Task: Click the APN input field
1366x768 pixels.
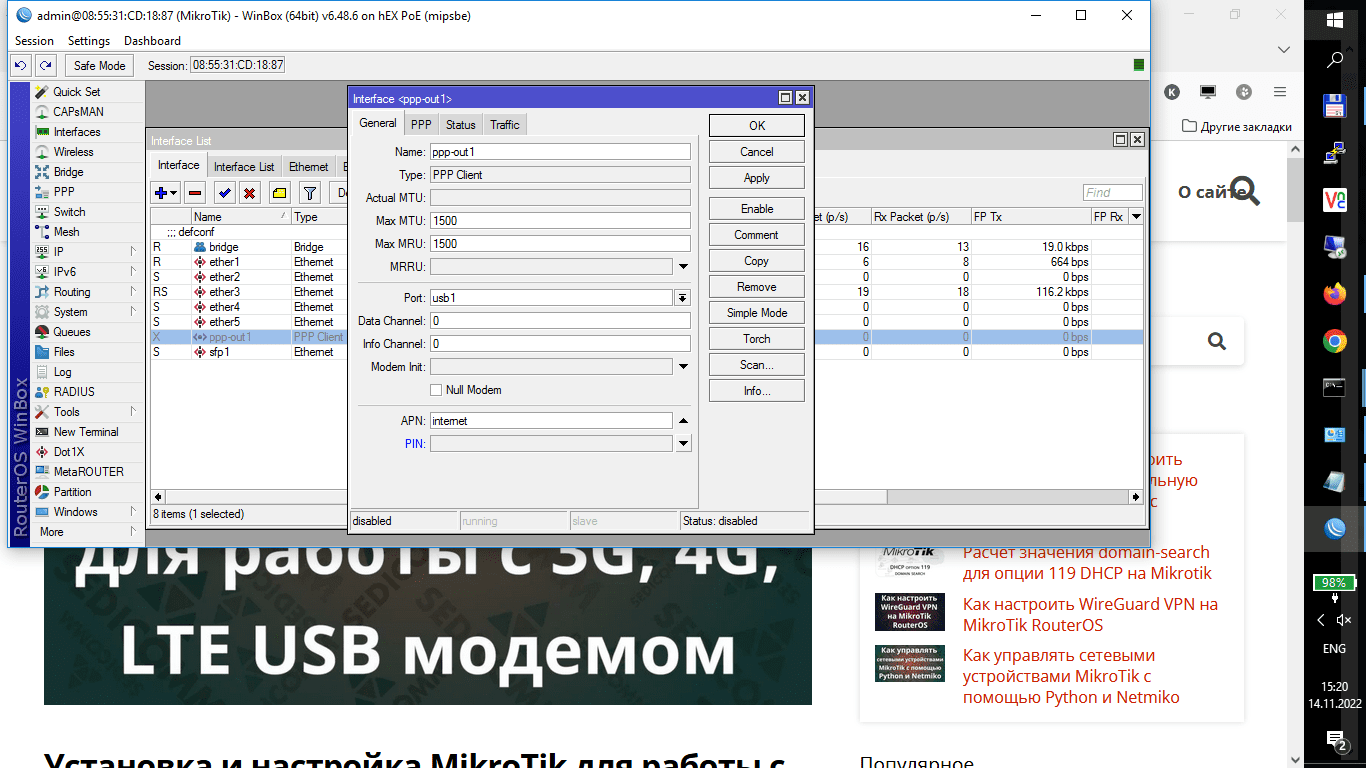Action: (550, 421)
